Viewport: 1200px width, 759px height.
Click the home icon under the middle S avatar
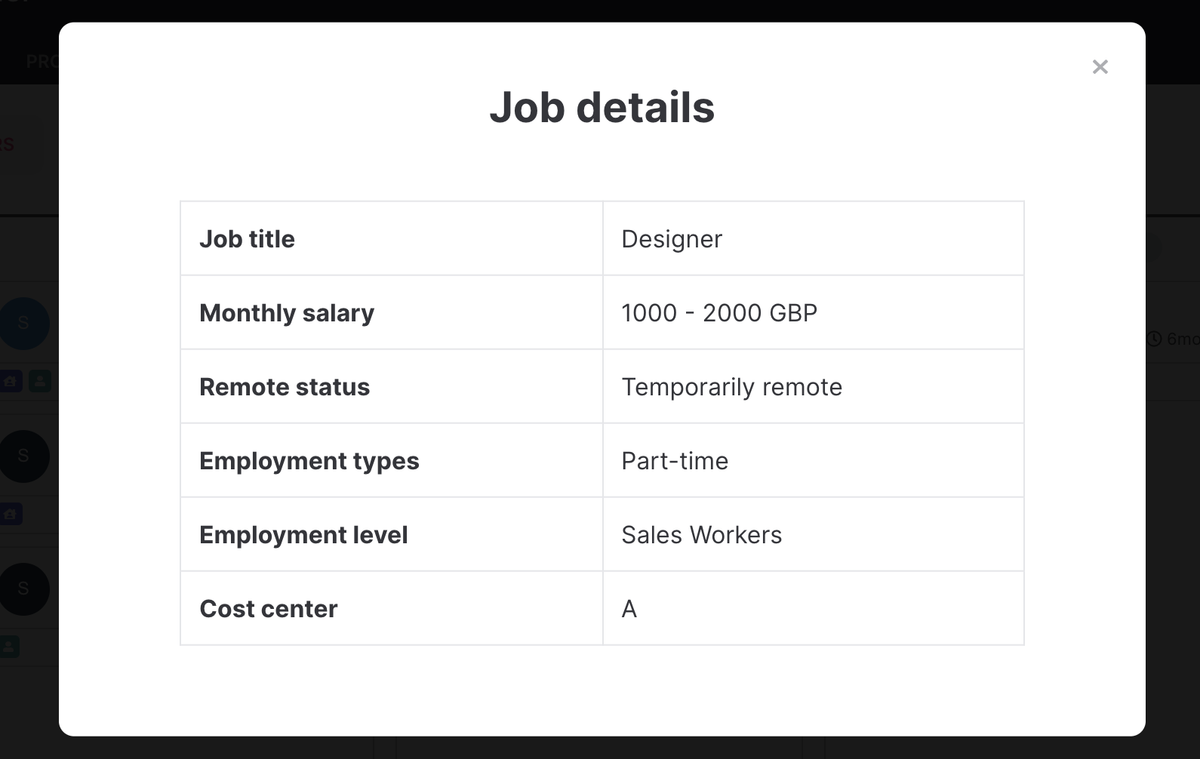coord(10,514)
